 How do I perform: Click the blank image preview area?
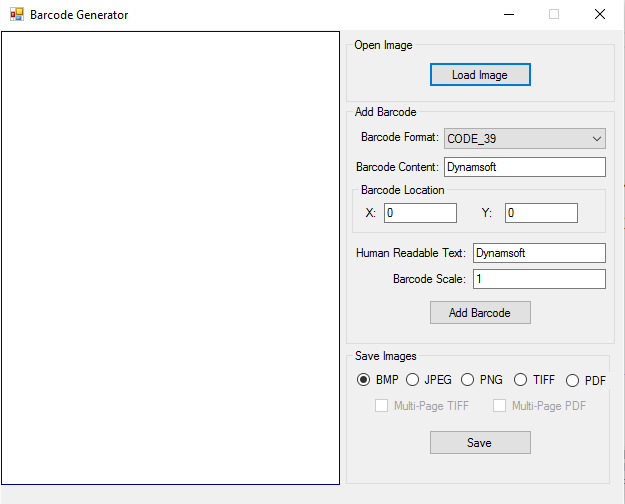pyautogui.click(x=170, y=258)
